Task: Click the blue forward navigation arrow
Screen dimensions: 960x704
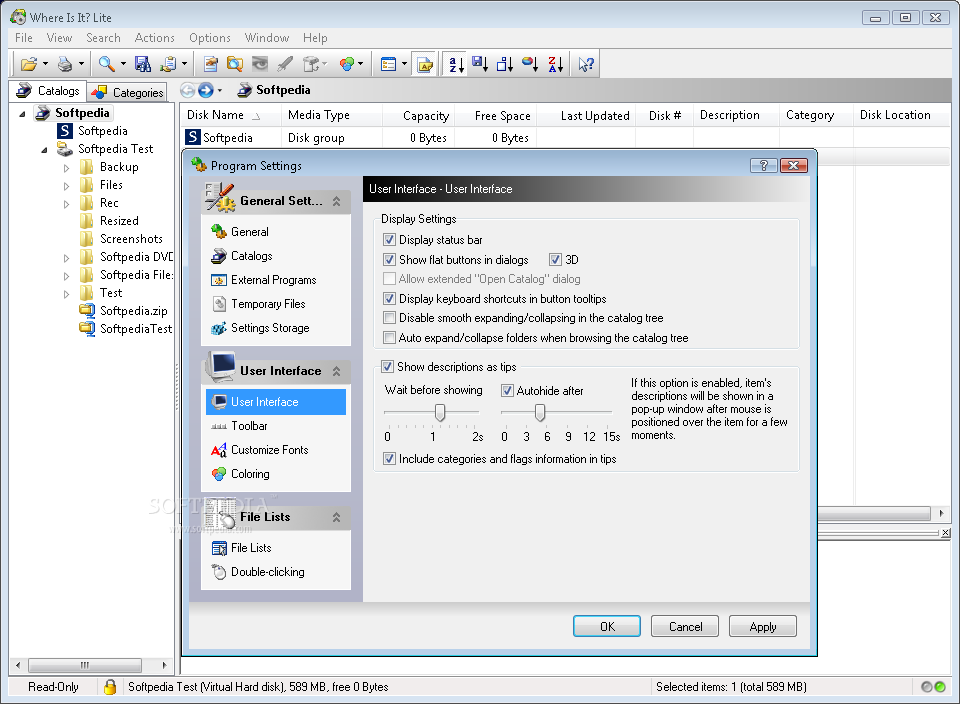Action: [206, 91]
